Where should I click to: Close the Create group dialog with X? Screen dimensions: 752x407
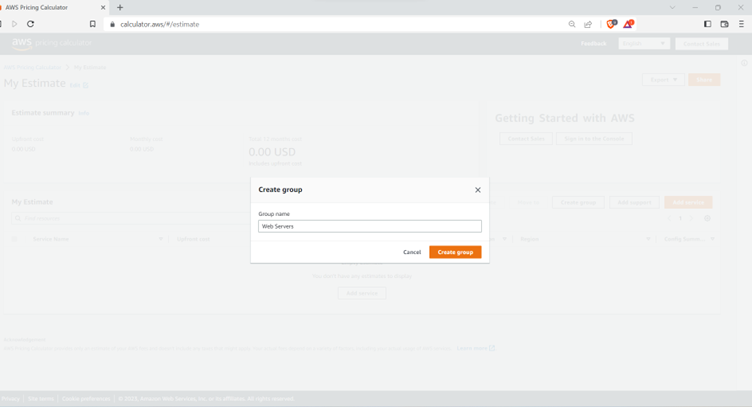click(x=477, y=190)
